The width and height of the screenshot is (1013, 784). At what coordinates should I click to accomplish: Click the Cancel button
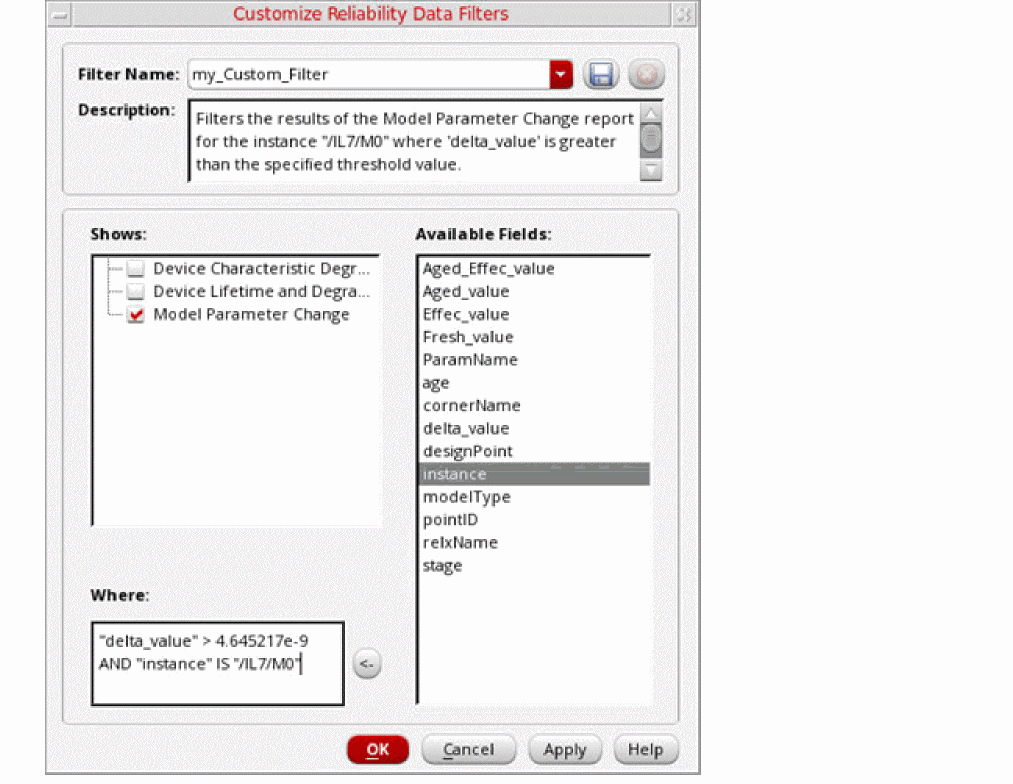pyautogui.click(x=468, y=750)
